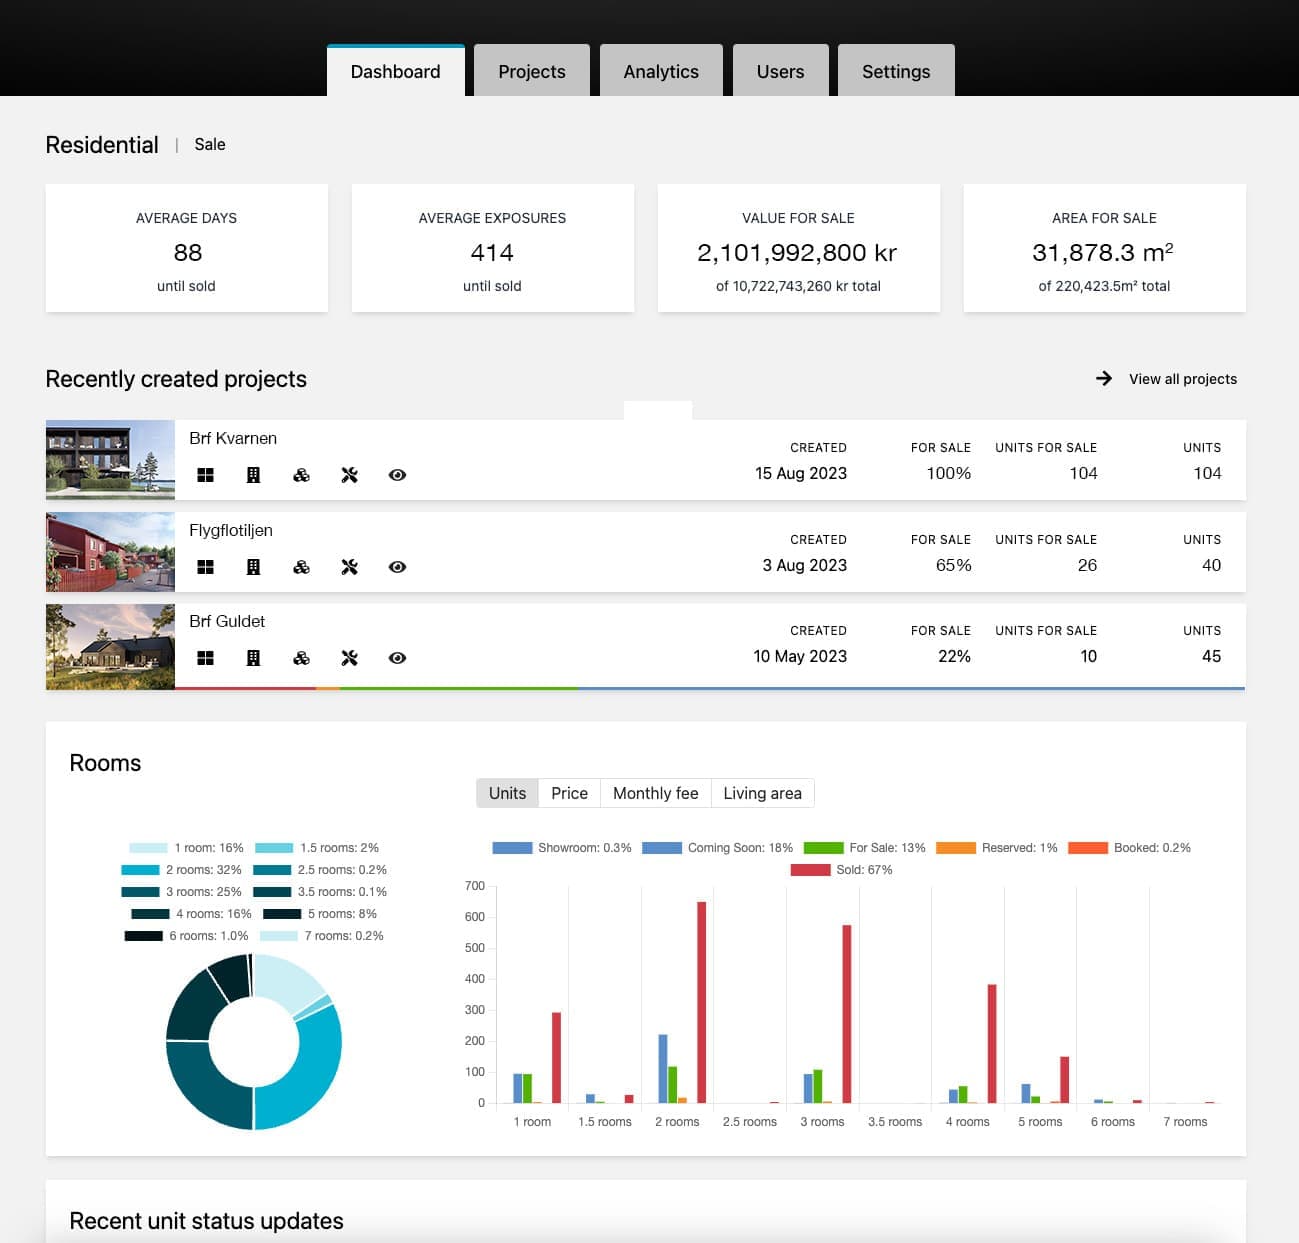The width and height of the screenshot is (1299, 1243).
Task: Click the Average Exposures value 414
Action: click(x=492, y=253)
